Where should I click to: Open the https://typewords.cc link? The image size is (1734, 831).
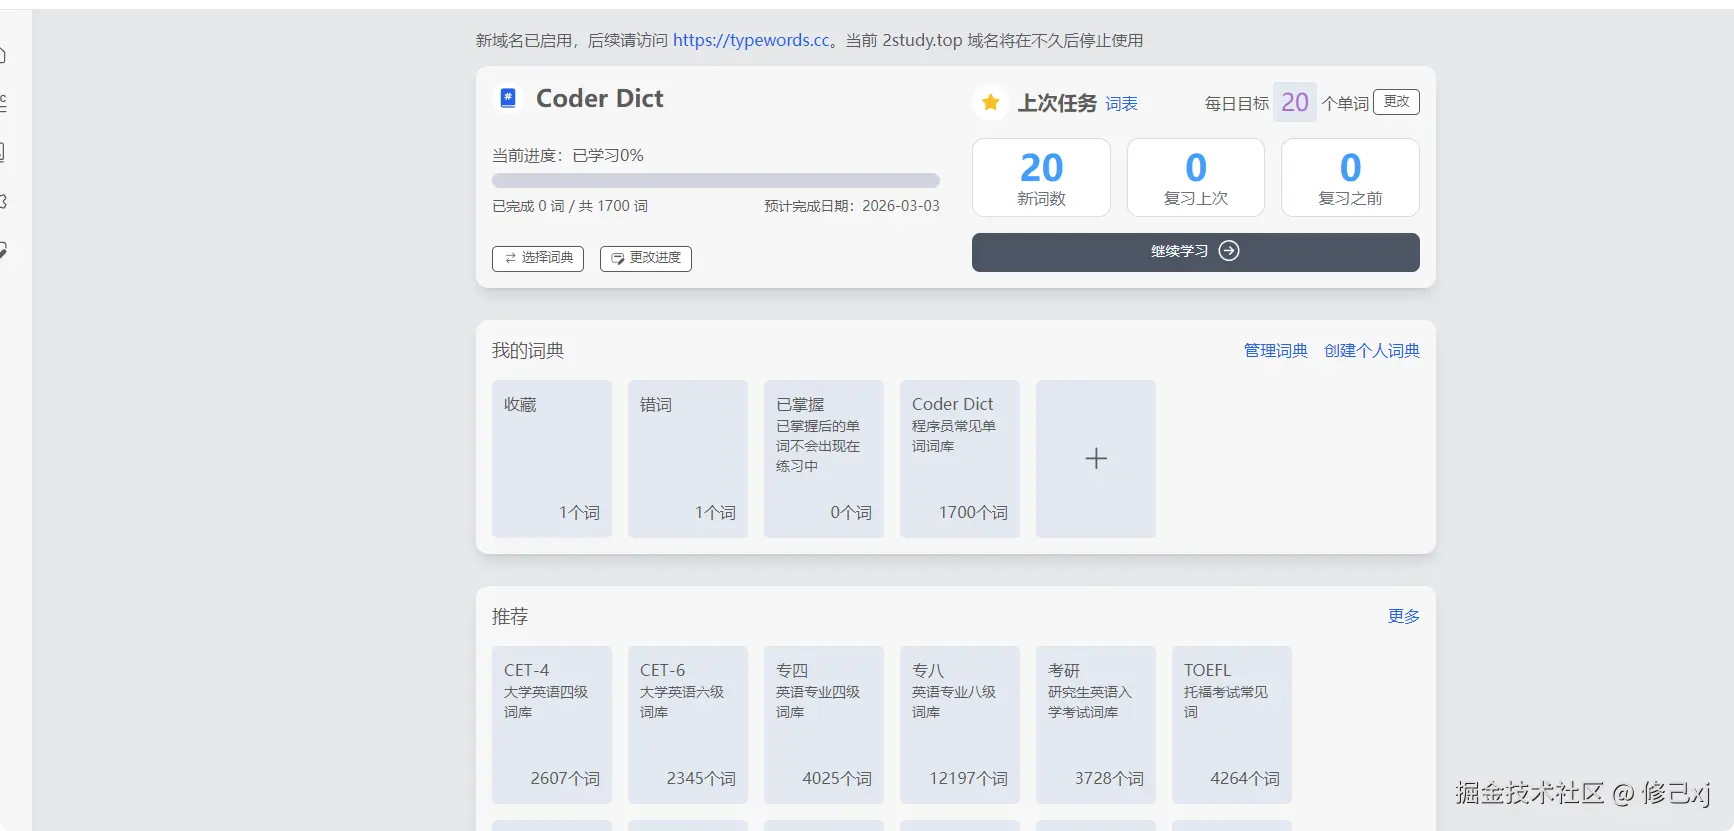coord(751,40)
